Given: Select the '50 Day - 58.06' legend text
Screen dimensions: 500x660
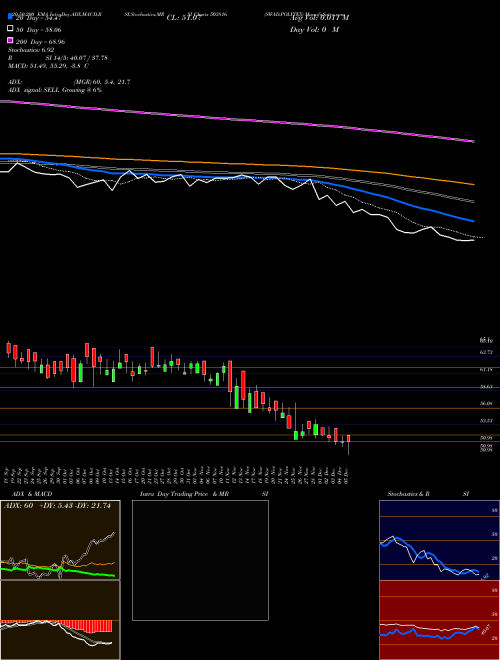Looking at the screenshot, I should click(x=39, y=30).
